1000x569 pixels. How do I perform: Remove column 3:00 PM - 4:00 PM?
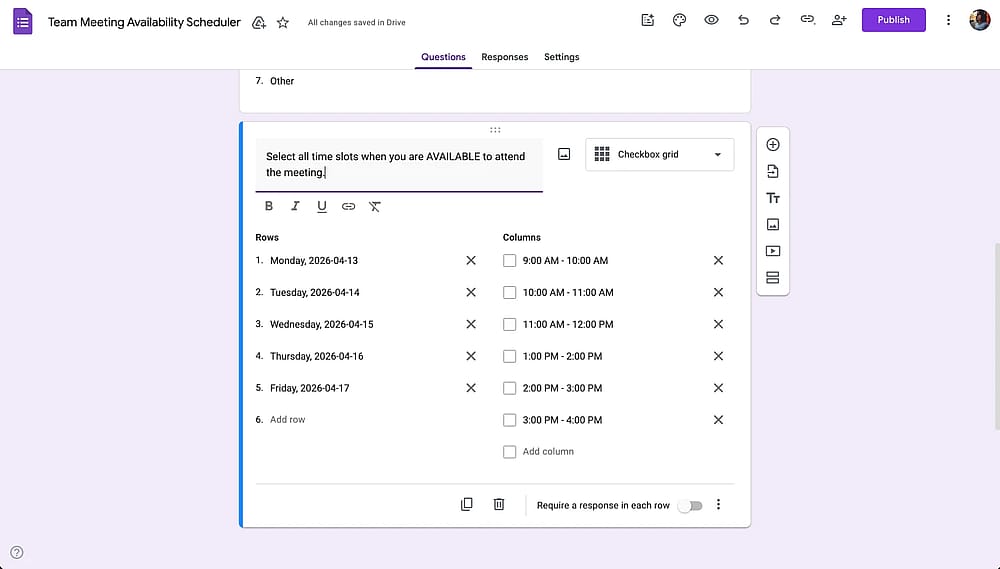pyautogui.click(x=718, y=420)
